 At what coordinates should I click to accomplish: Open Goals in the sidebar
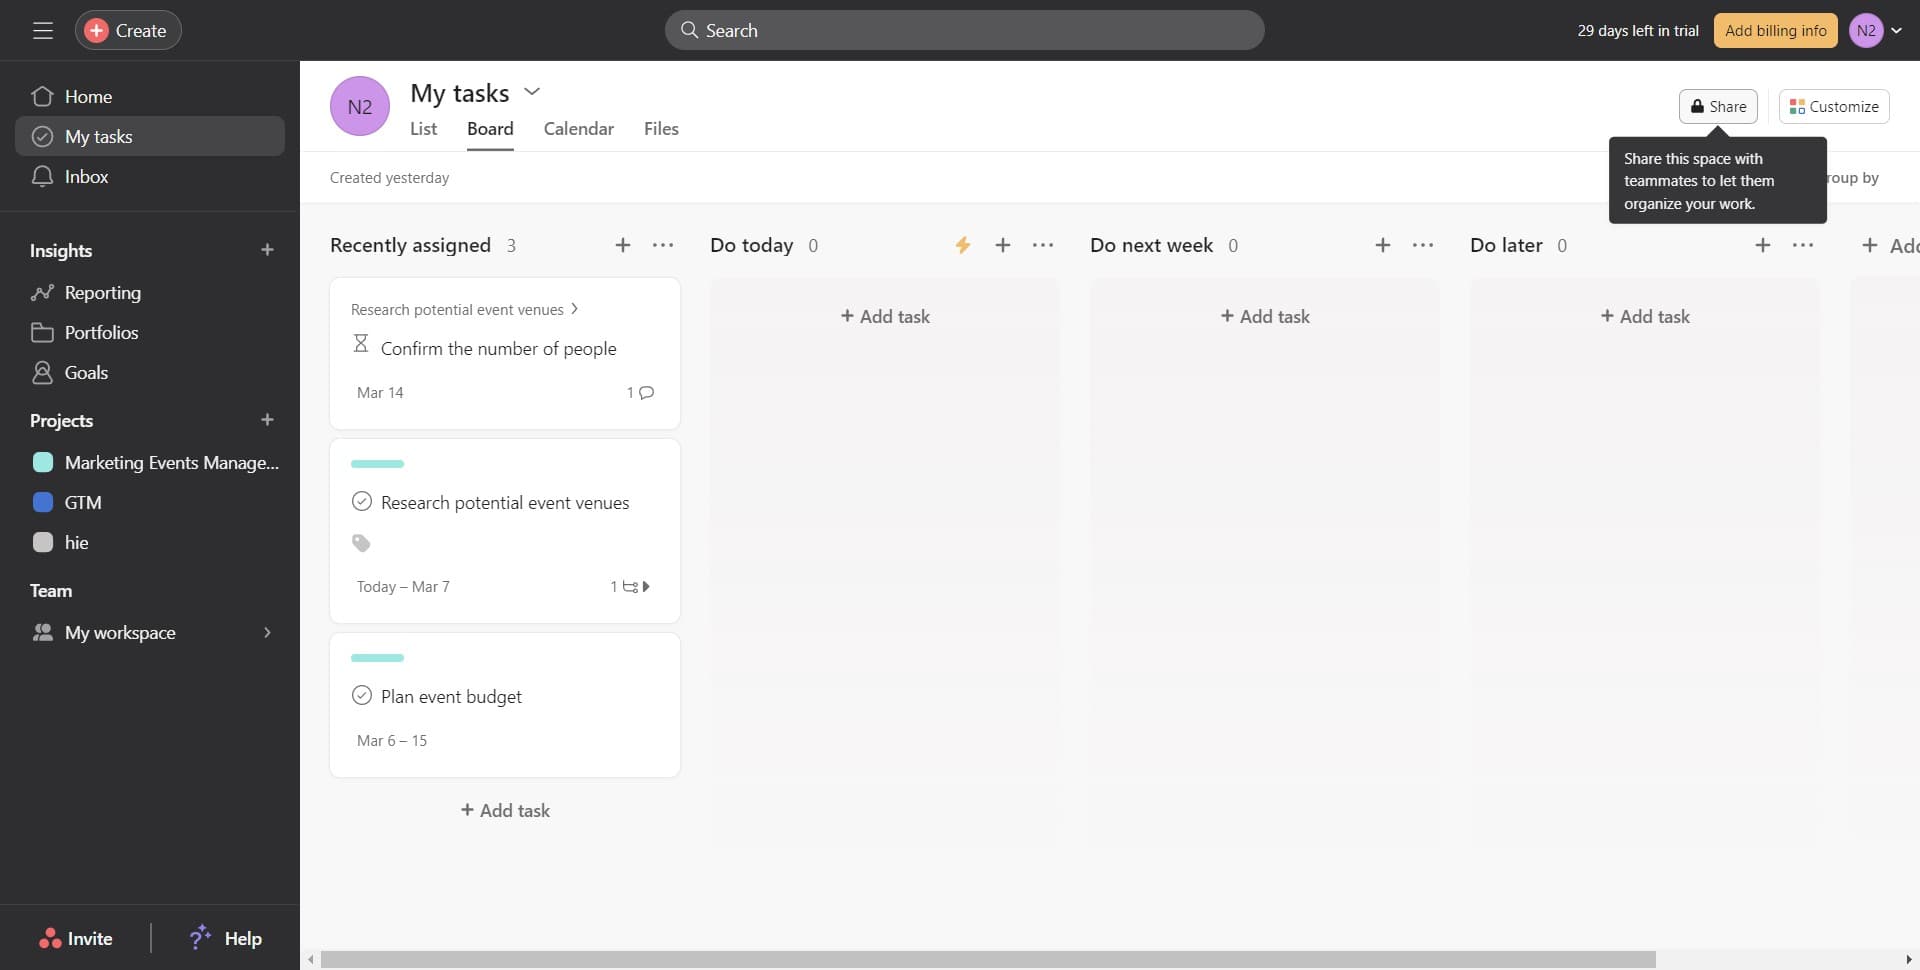86,372
